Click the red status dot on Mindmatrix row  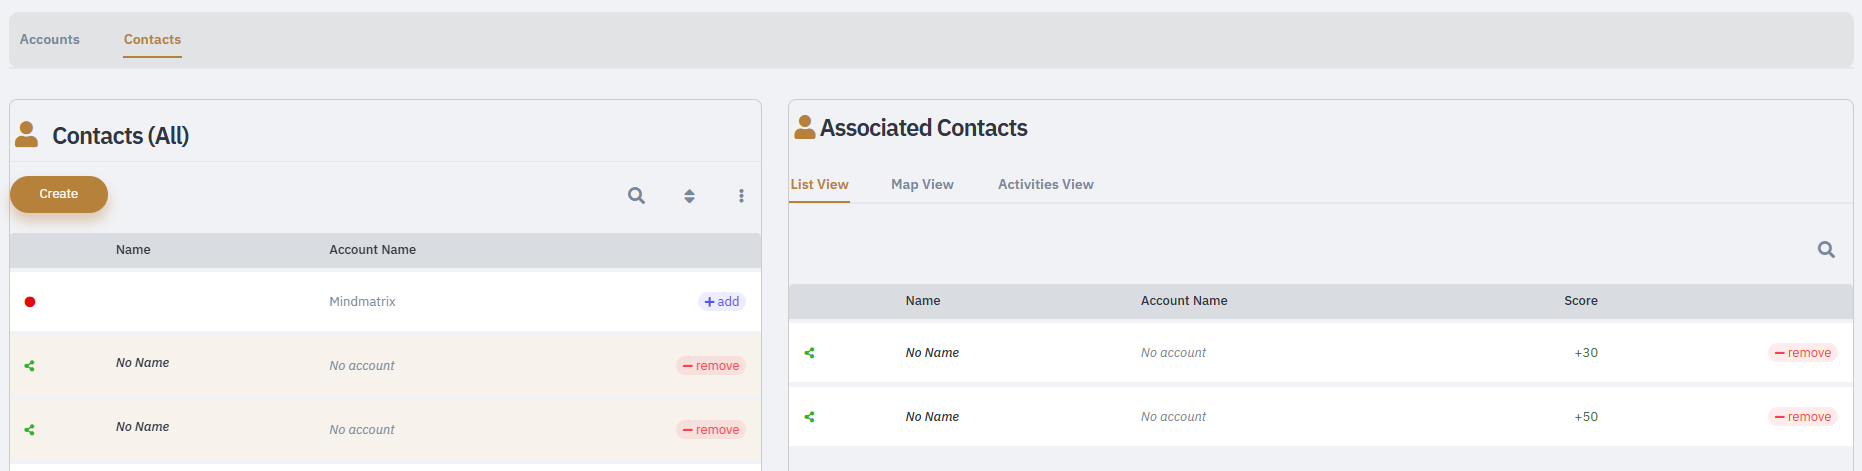click(30, 302)
